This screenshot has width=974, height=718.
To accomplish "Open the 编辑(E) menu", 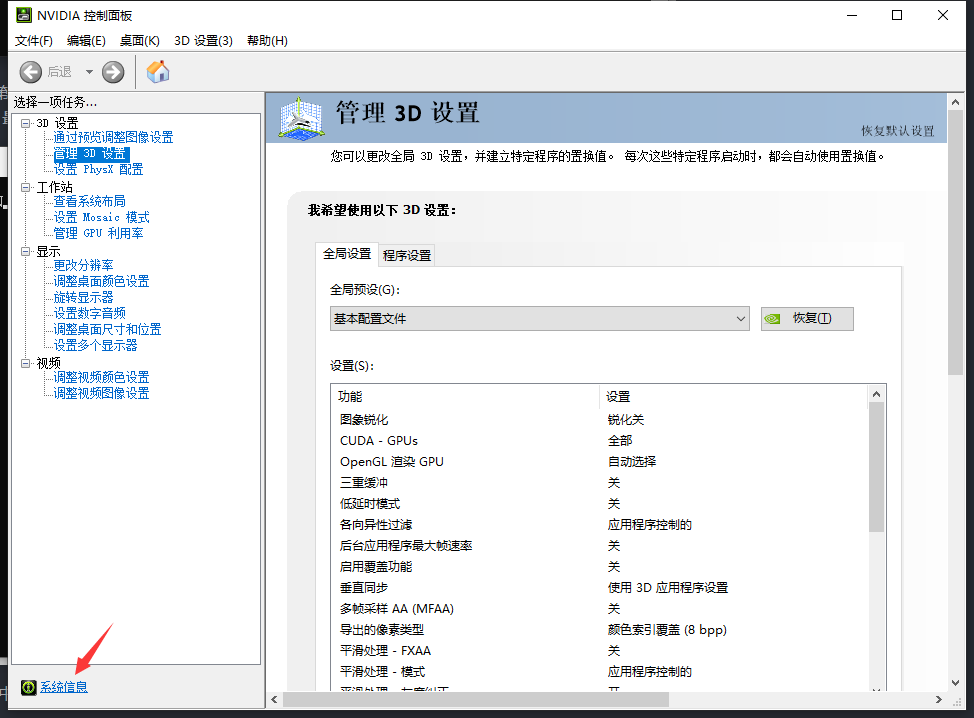I will (x=86, y=40).
